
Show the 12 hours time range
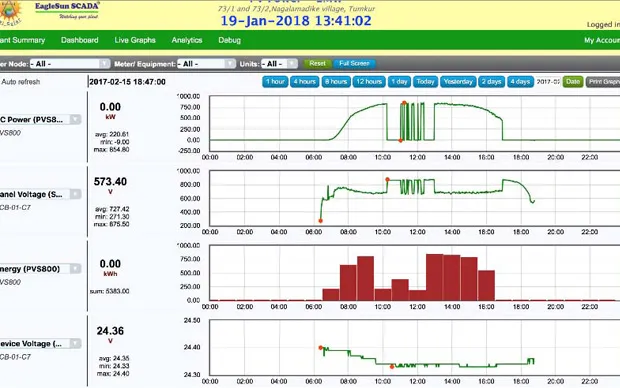click(x=369, y=82)
